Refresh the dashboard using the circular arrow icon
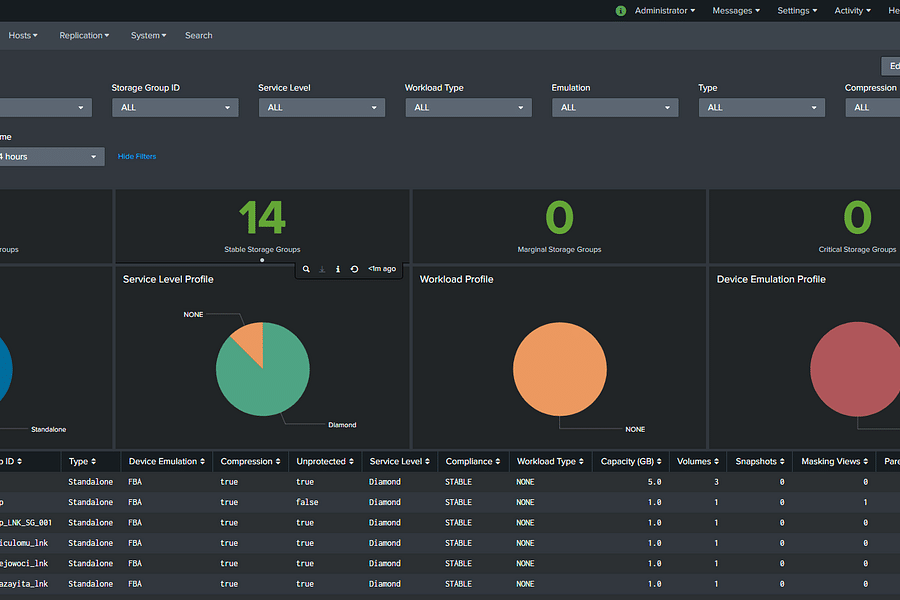 [x=354, y=268]
